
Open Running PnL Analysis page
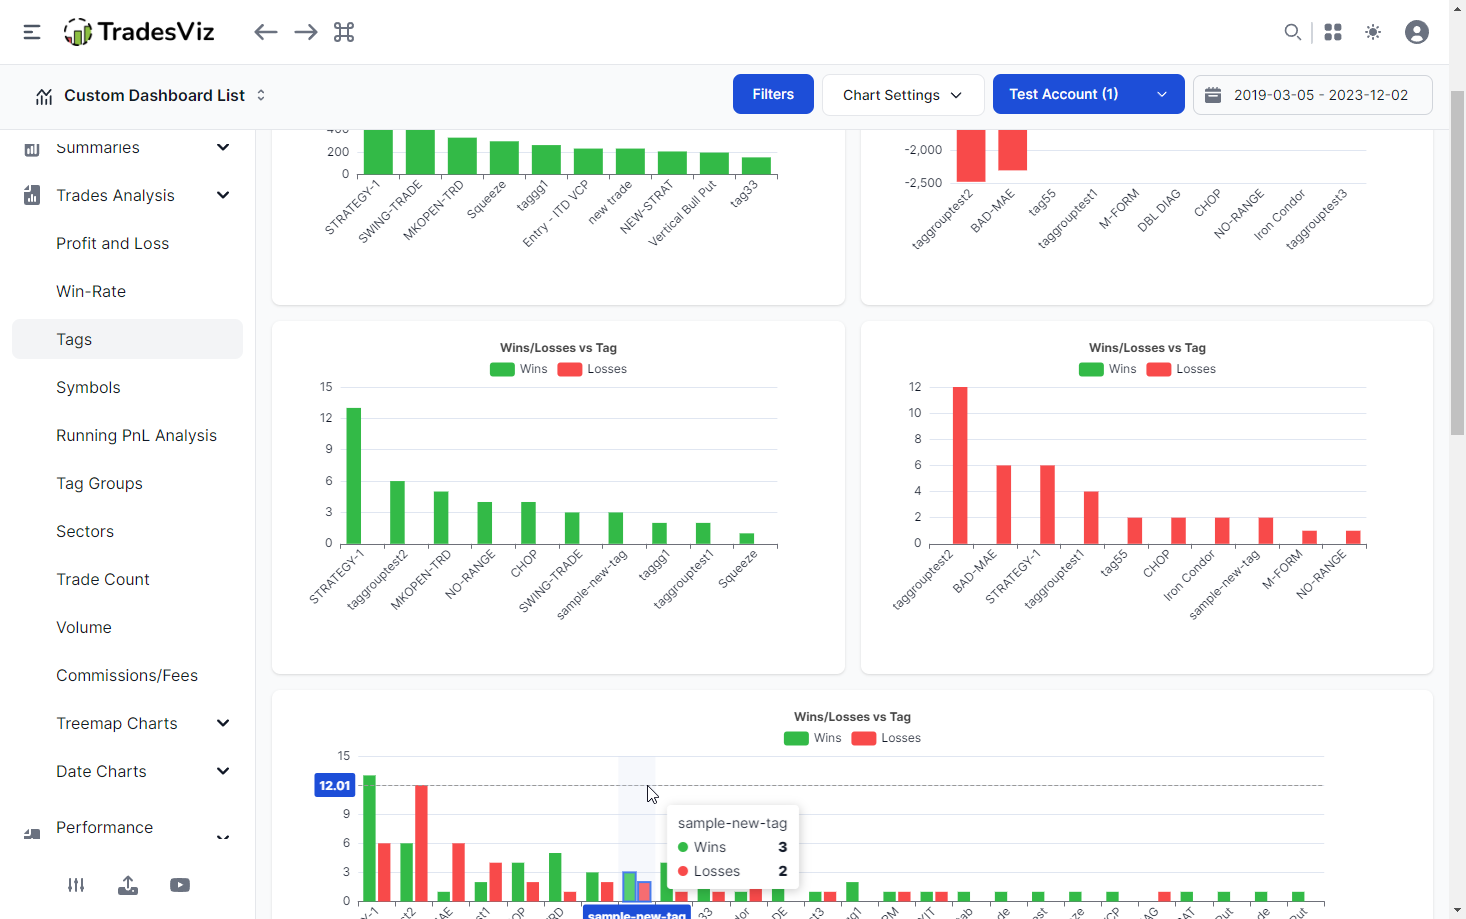136,435
